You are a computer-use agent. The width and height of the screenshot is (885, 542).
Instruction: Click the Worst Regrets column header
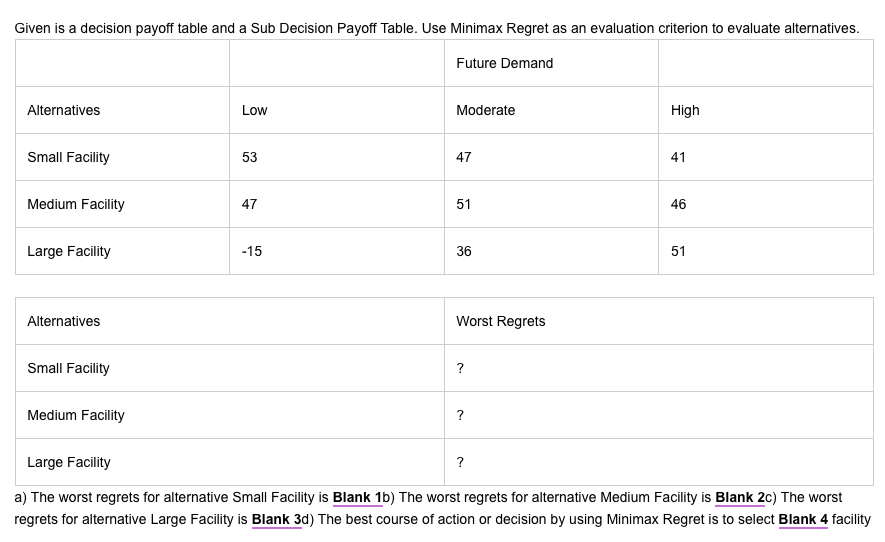(x=659, y=321)
